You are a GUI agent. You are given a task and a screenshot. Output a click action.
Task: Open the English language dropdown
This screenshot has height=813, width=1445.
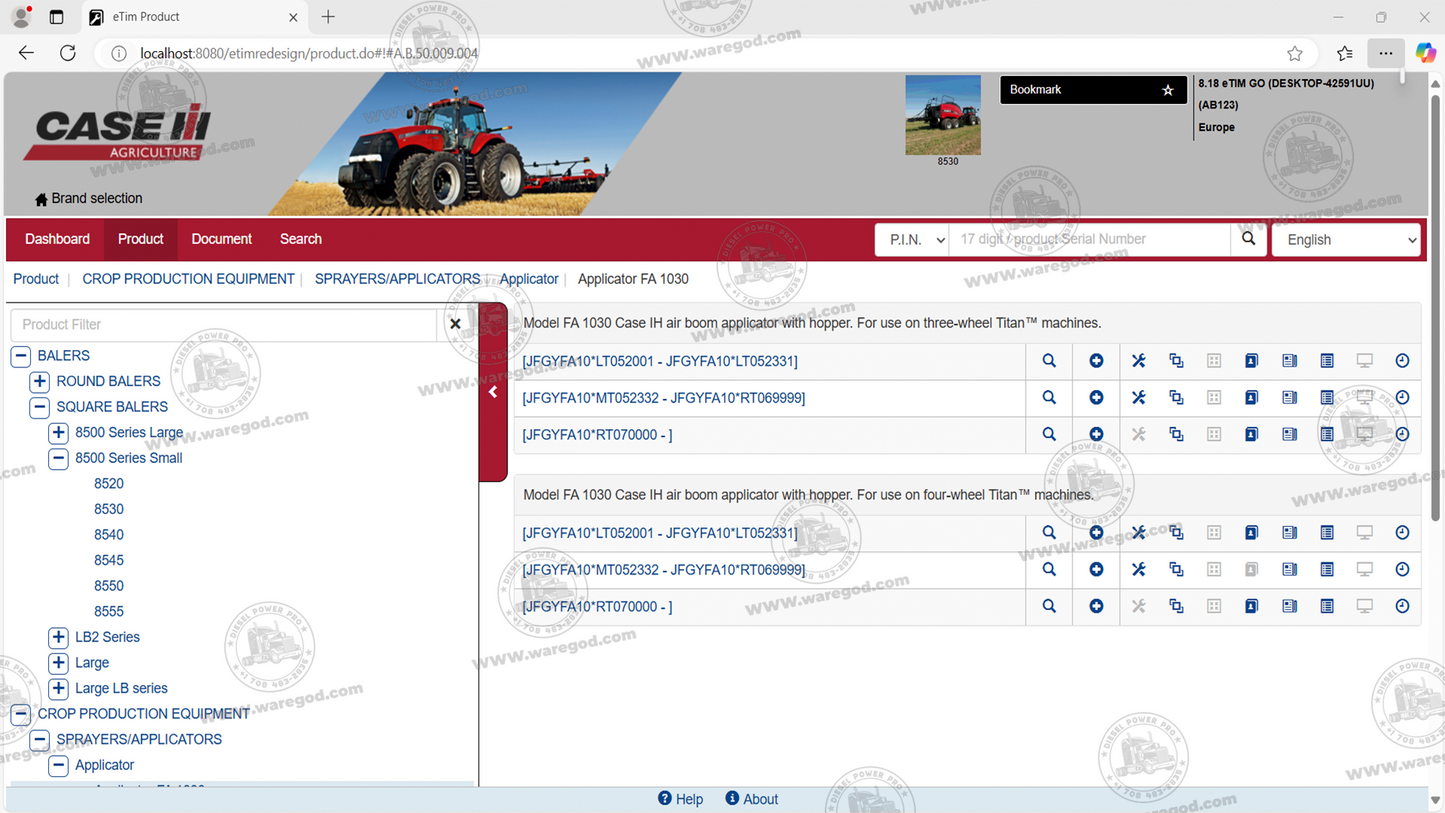pos(1346,240)
